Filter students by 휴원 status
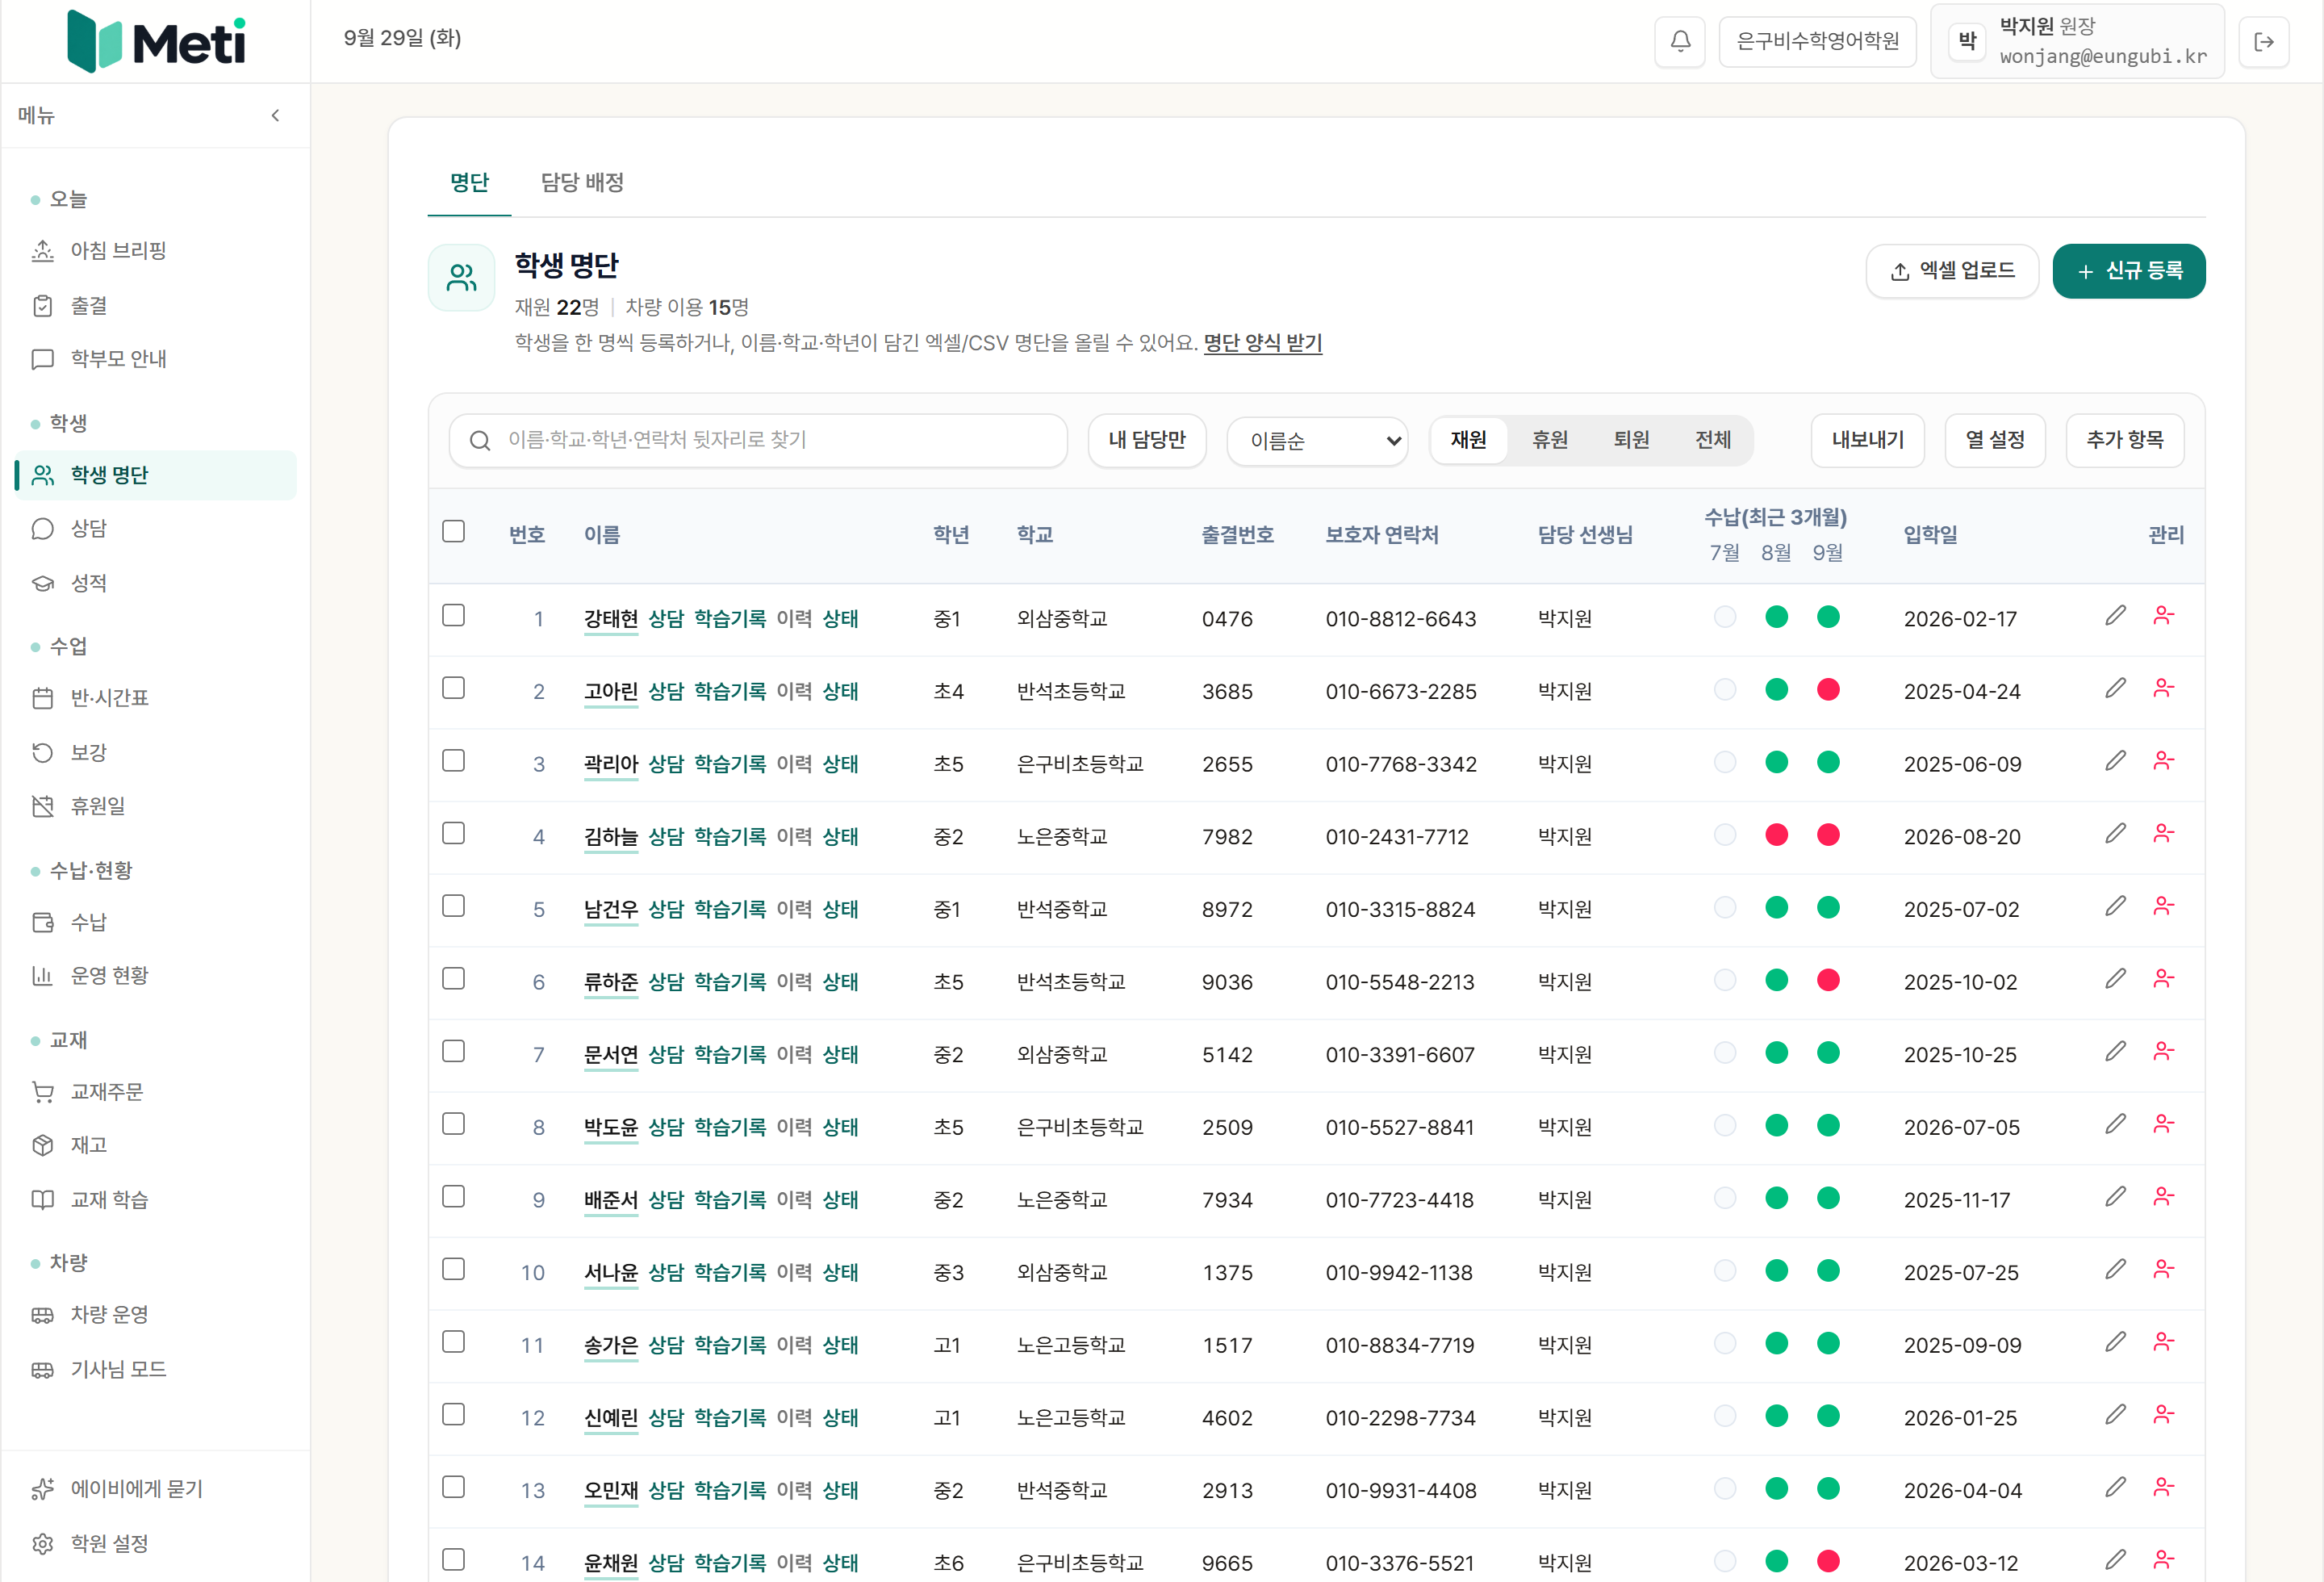The width and height of the screenshot is (2324, 1582). (x=1550, y=440)
